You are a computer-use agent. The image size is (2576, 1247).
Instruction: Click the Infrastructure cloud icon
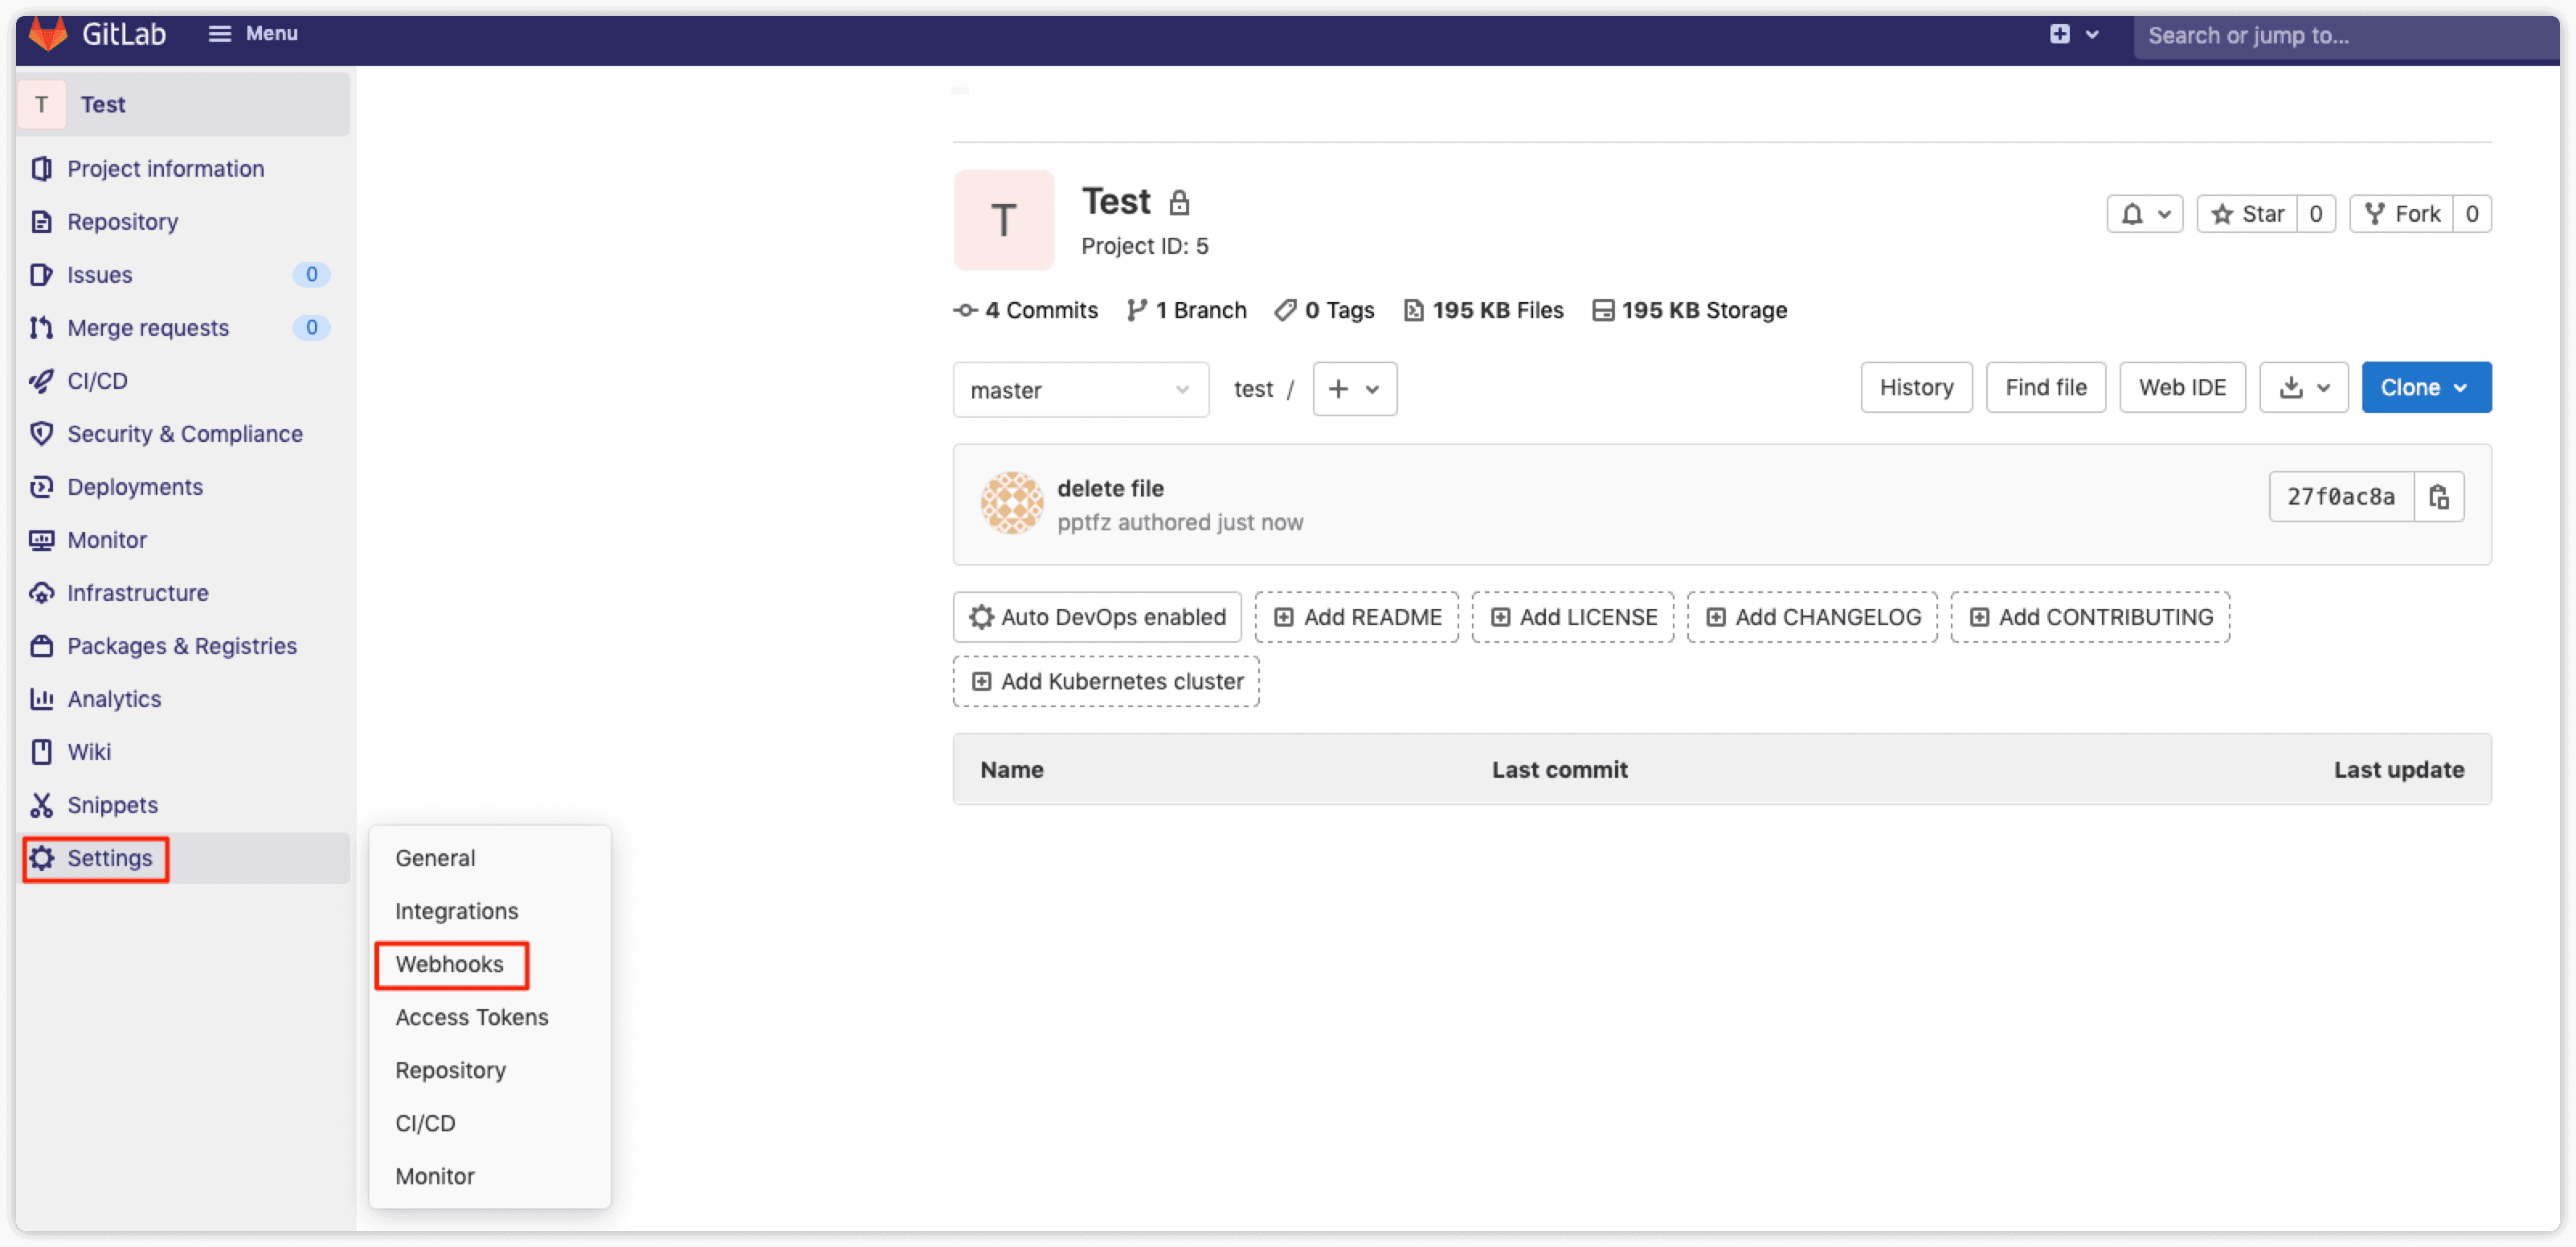(41, 592)
